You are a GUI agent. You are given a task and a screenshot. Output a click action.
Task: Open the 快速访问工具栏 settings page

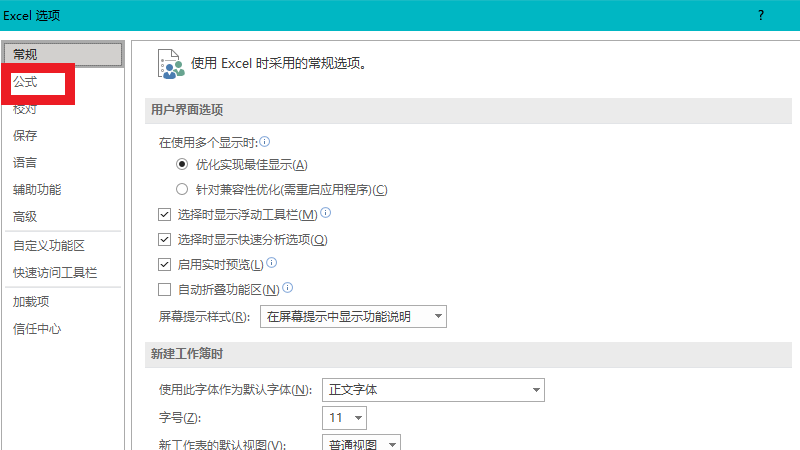[54, 273]
